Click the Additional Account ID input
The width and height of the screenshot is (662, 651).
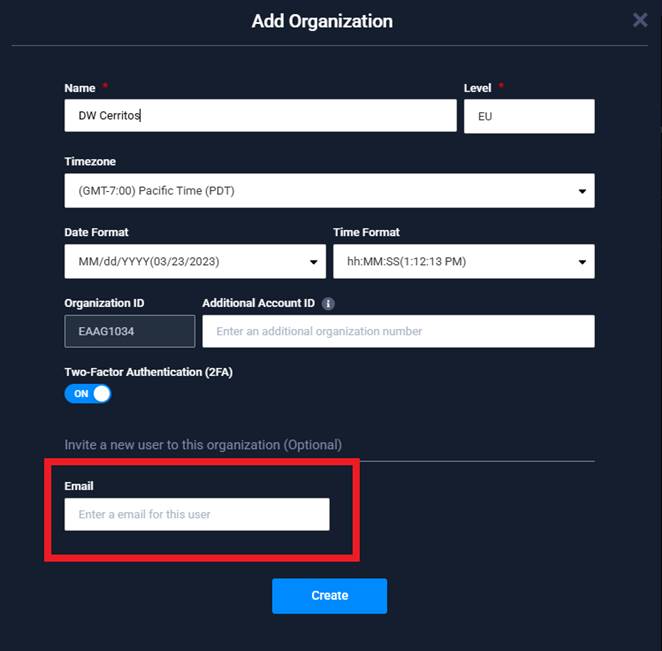tap(398, 331)
